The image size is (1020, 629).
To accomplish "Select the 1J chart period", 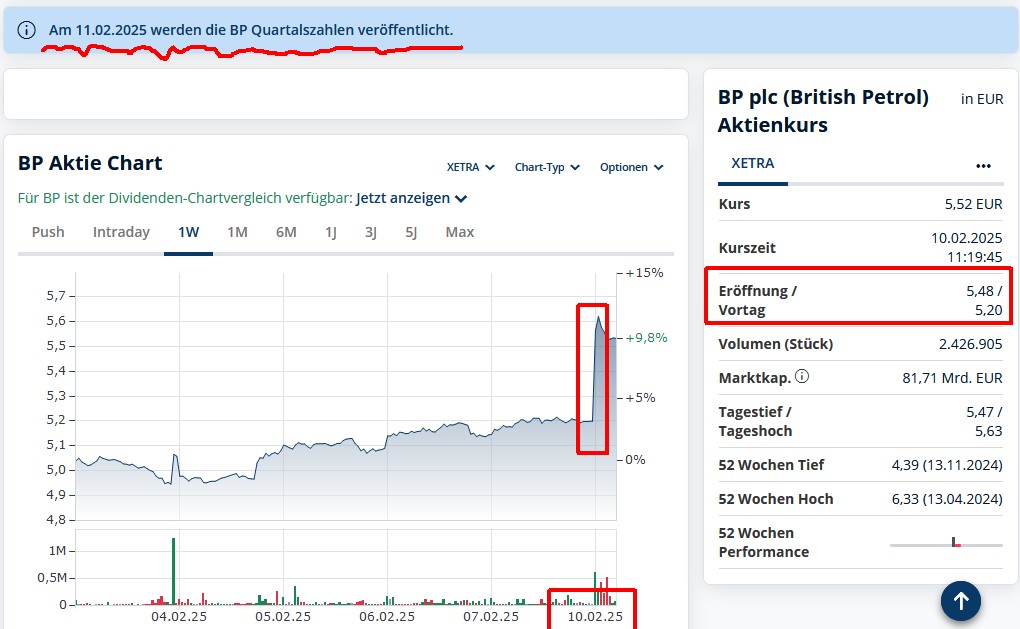I will pyautogui.click(x=330, y=231).
